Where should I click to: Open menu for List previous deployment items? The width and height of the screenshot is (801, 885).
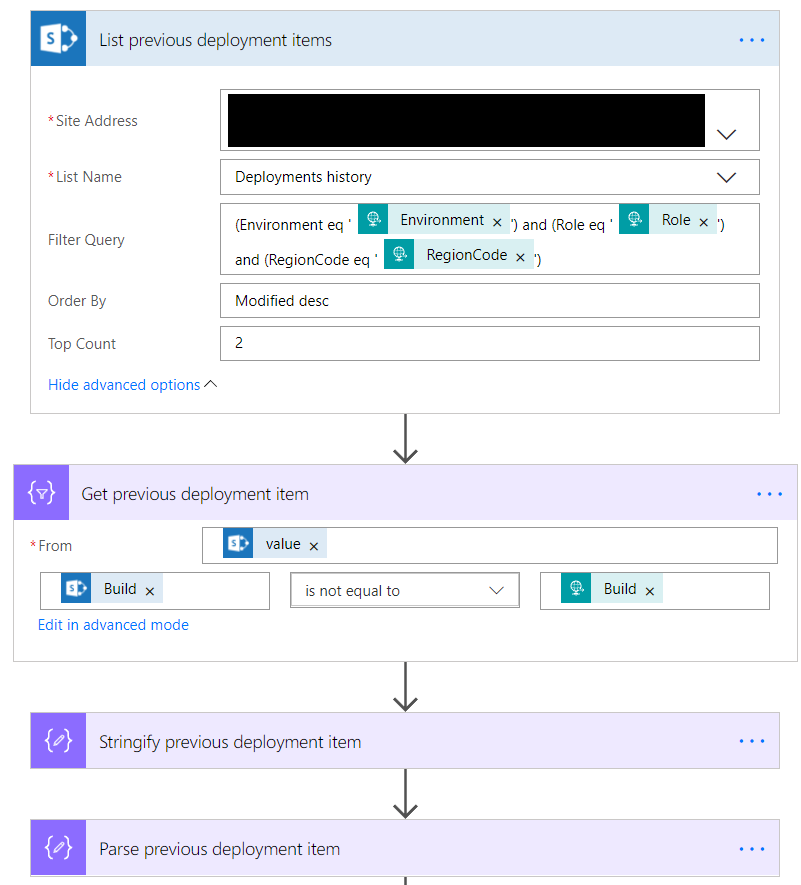click(751, 40)
